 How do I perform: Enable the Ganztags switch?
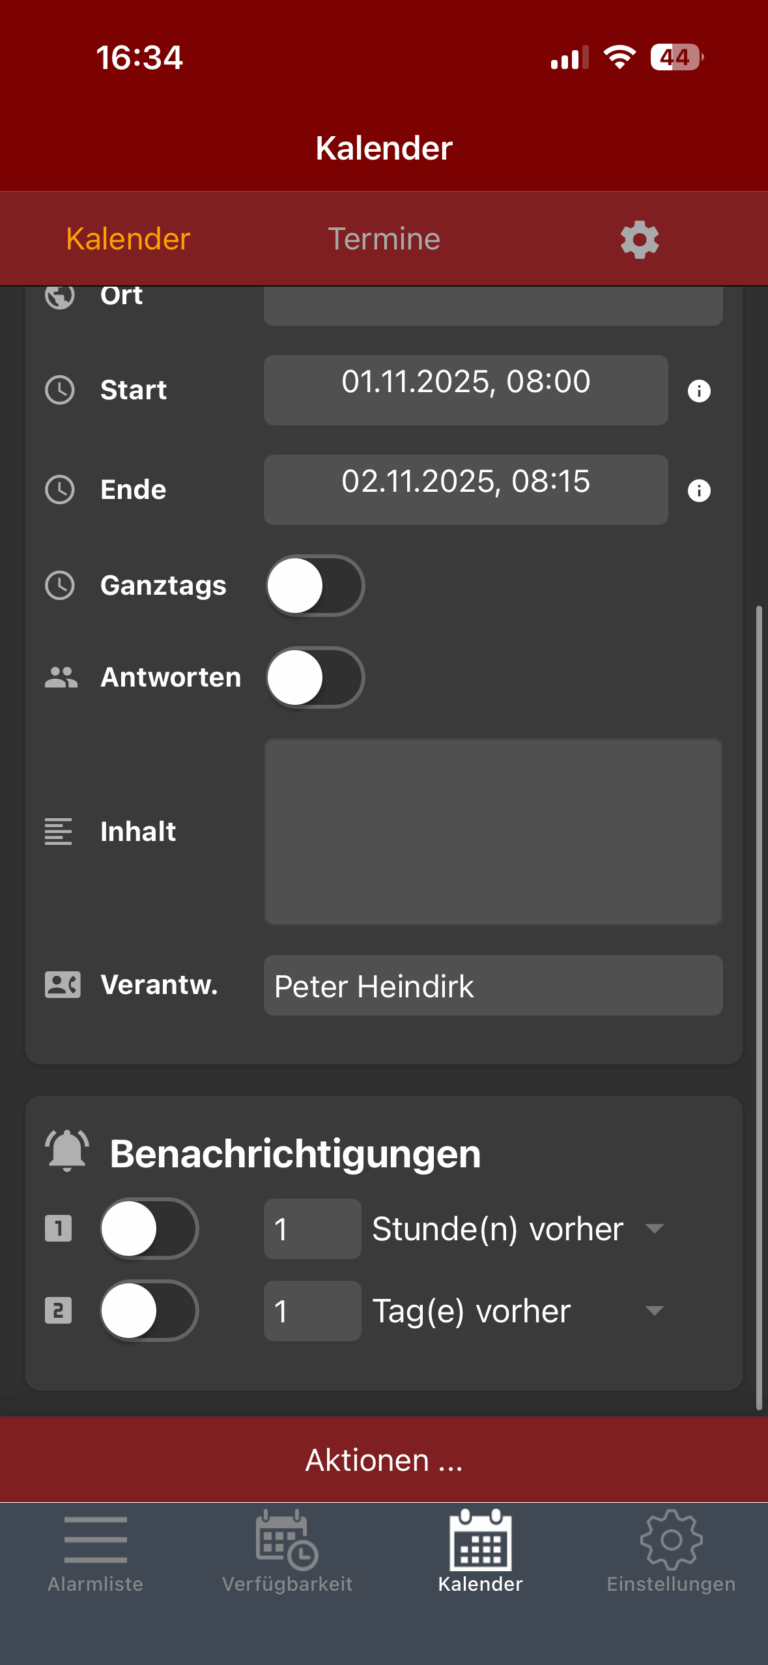point(315,586)
